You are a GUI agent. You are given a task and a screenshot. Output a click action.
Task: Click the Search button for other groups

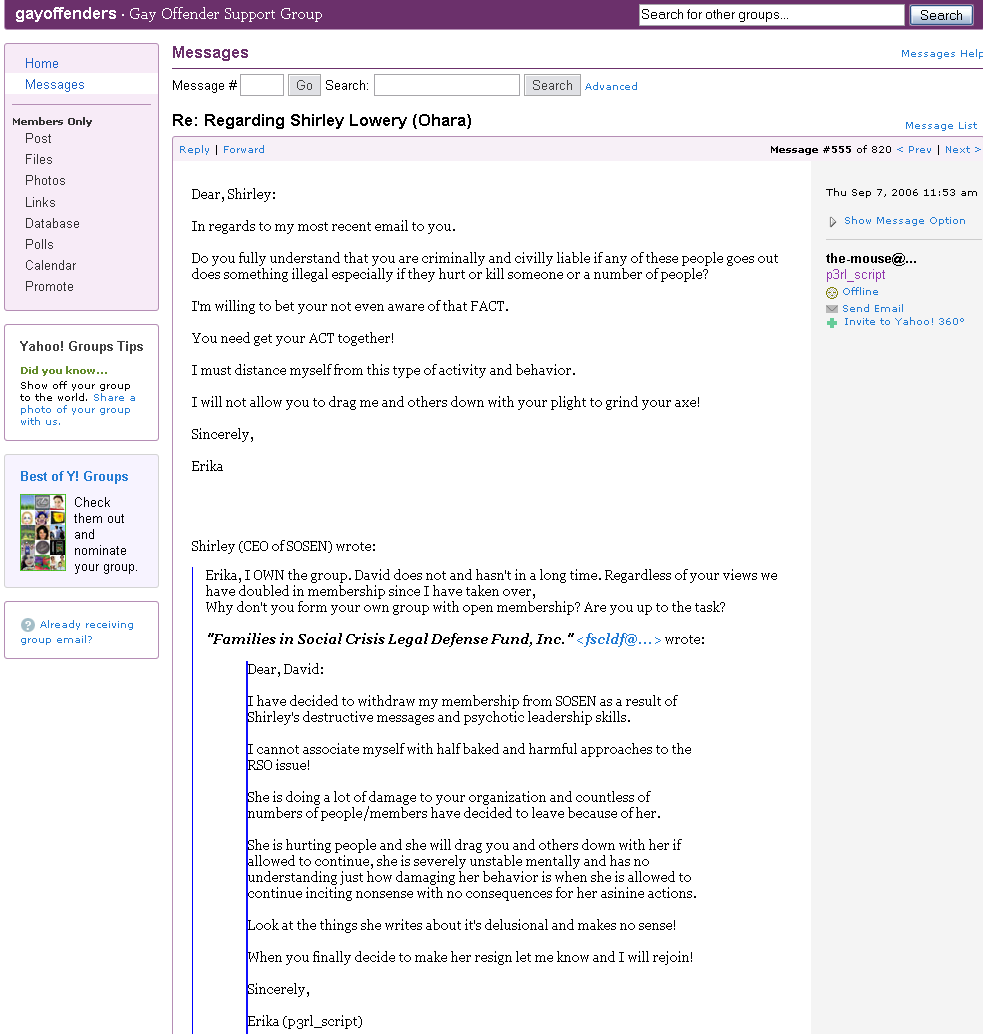coord(941,15)
